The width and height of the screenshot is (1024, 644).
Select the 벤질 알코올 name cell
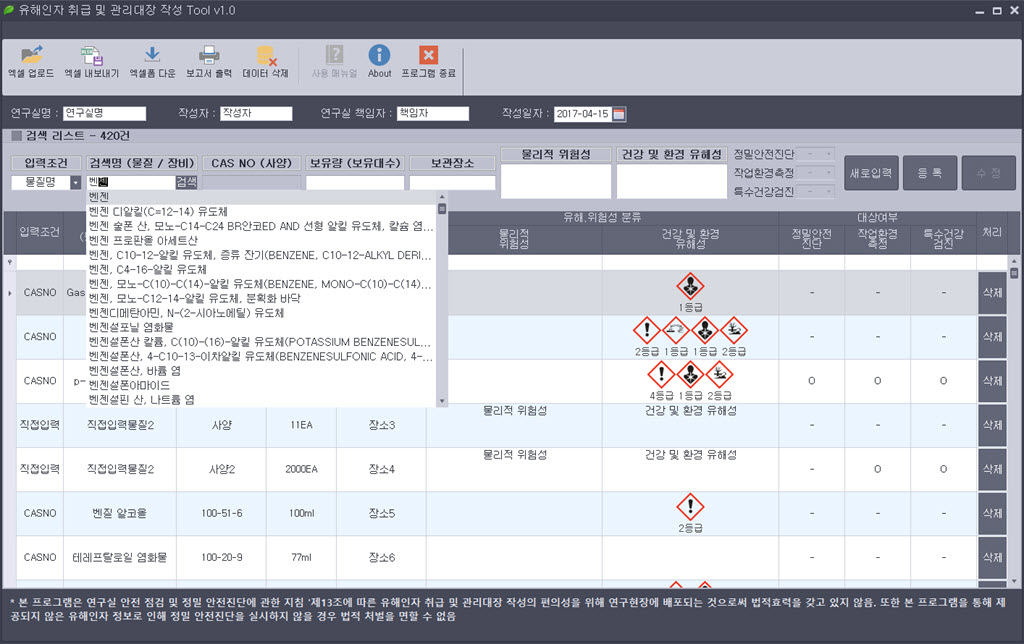click(120, 513)
